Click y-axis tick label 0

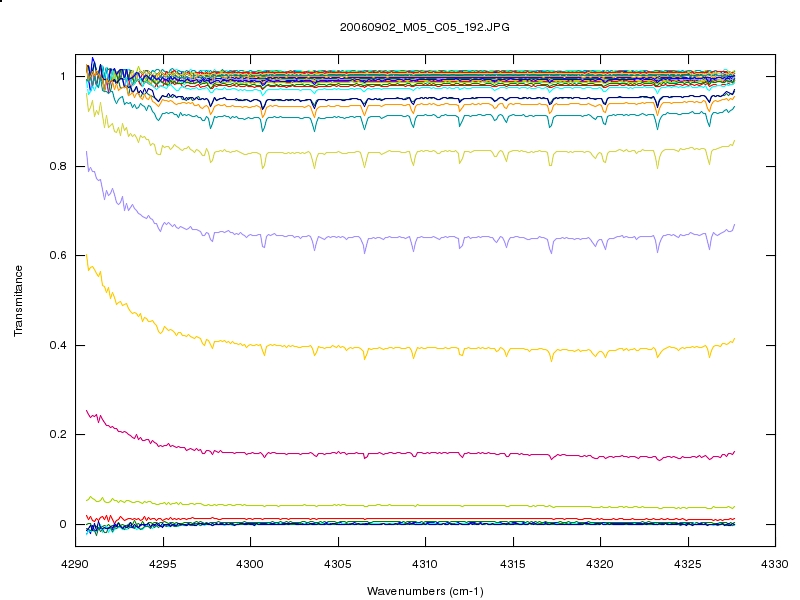(63, 524)
